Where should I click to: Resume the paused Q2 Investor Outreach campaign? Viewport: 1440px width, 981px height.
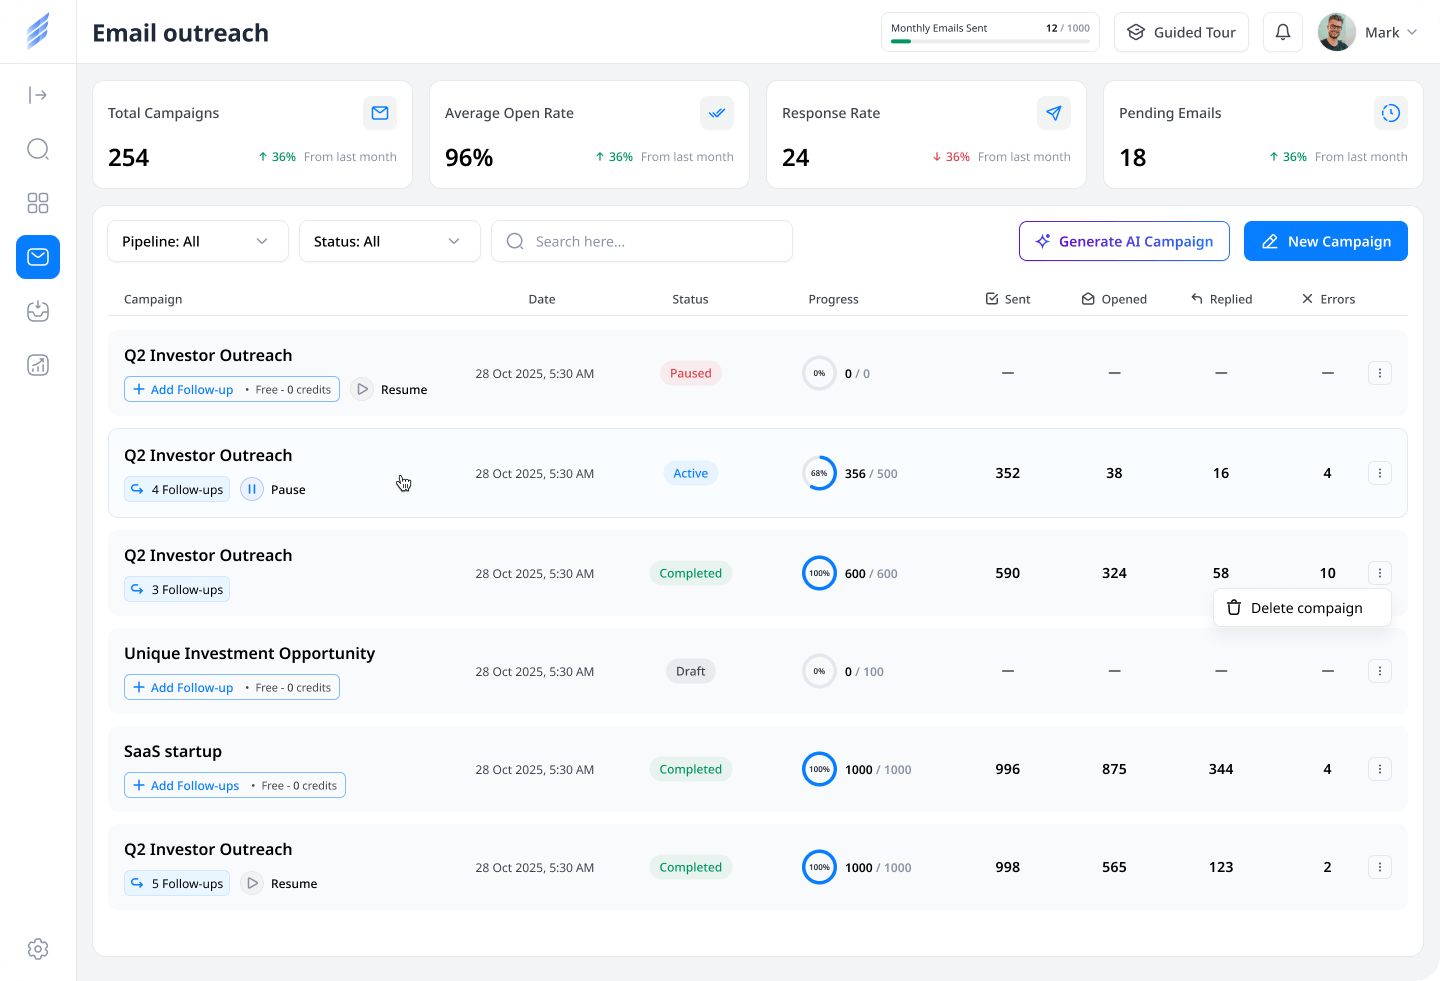point(390,389)
